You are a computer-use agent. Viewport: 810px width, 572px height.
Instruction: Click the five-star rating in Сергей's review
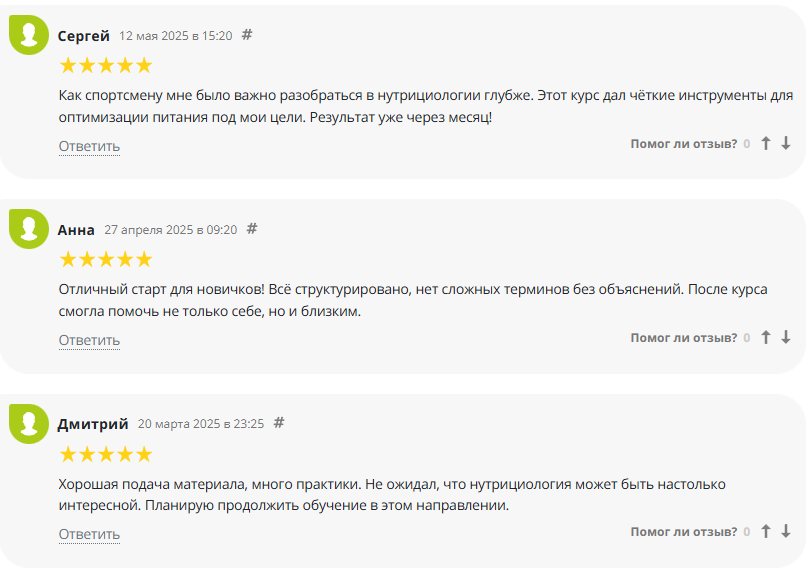(x=106, y=66)
